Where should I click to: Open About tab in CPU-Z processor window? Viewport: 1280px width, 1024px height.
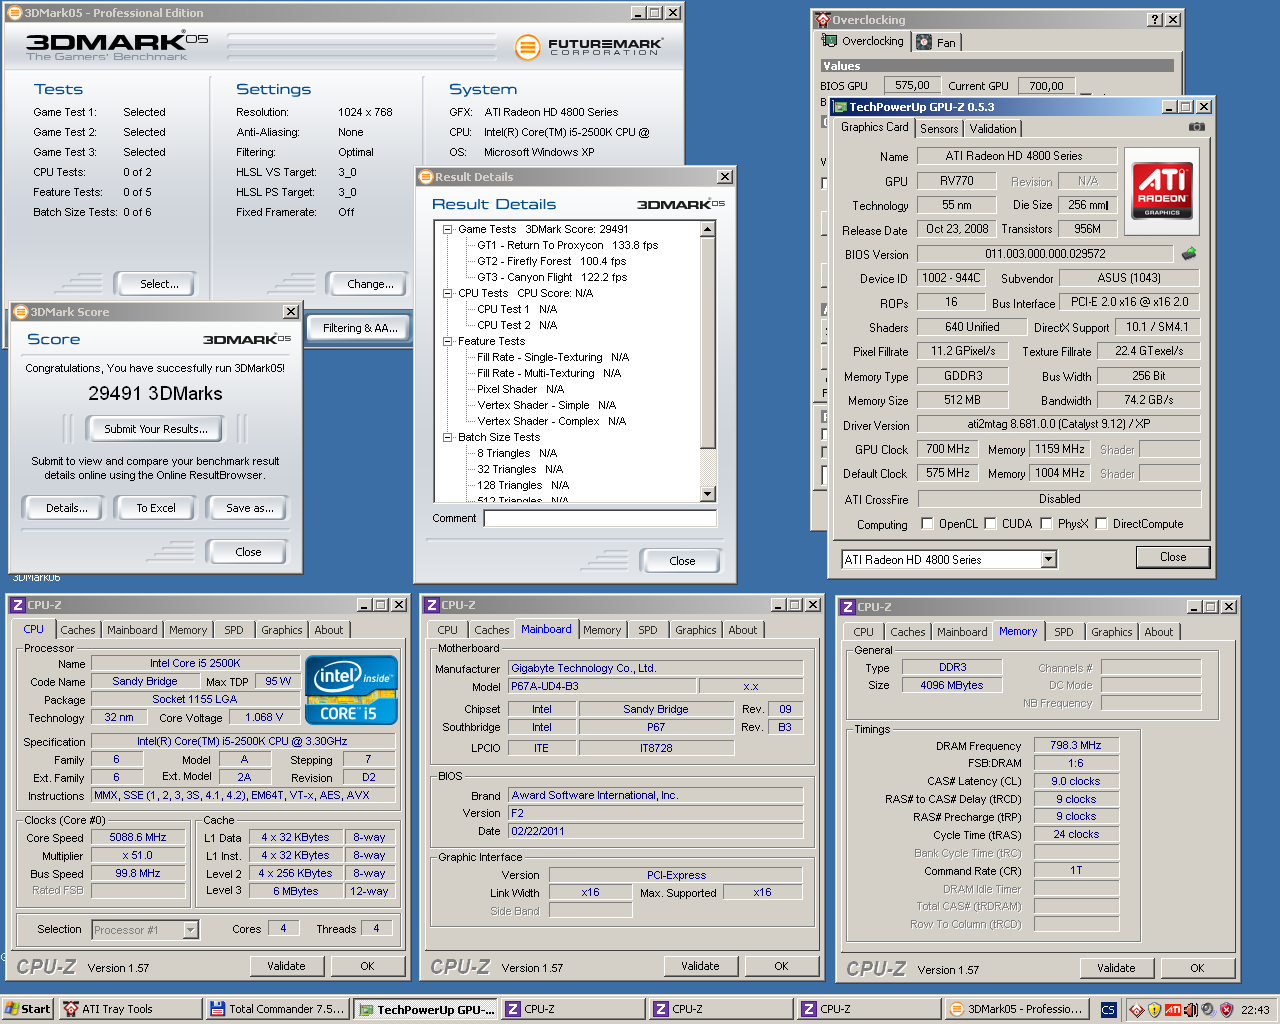[328, 630]
